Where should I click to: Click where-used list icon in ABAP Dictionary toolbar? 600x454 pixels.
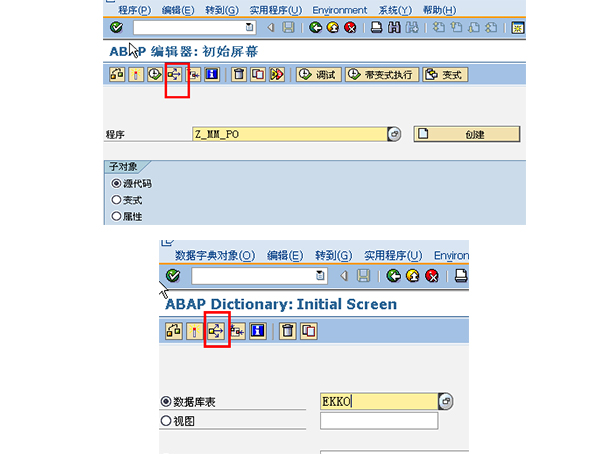216,331
